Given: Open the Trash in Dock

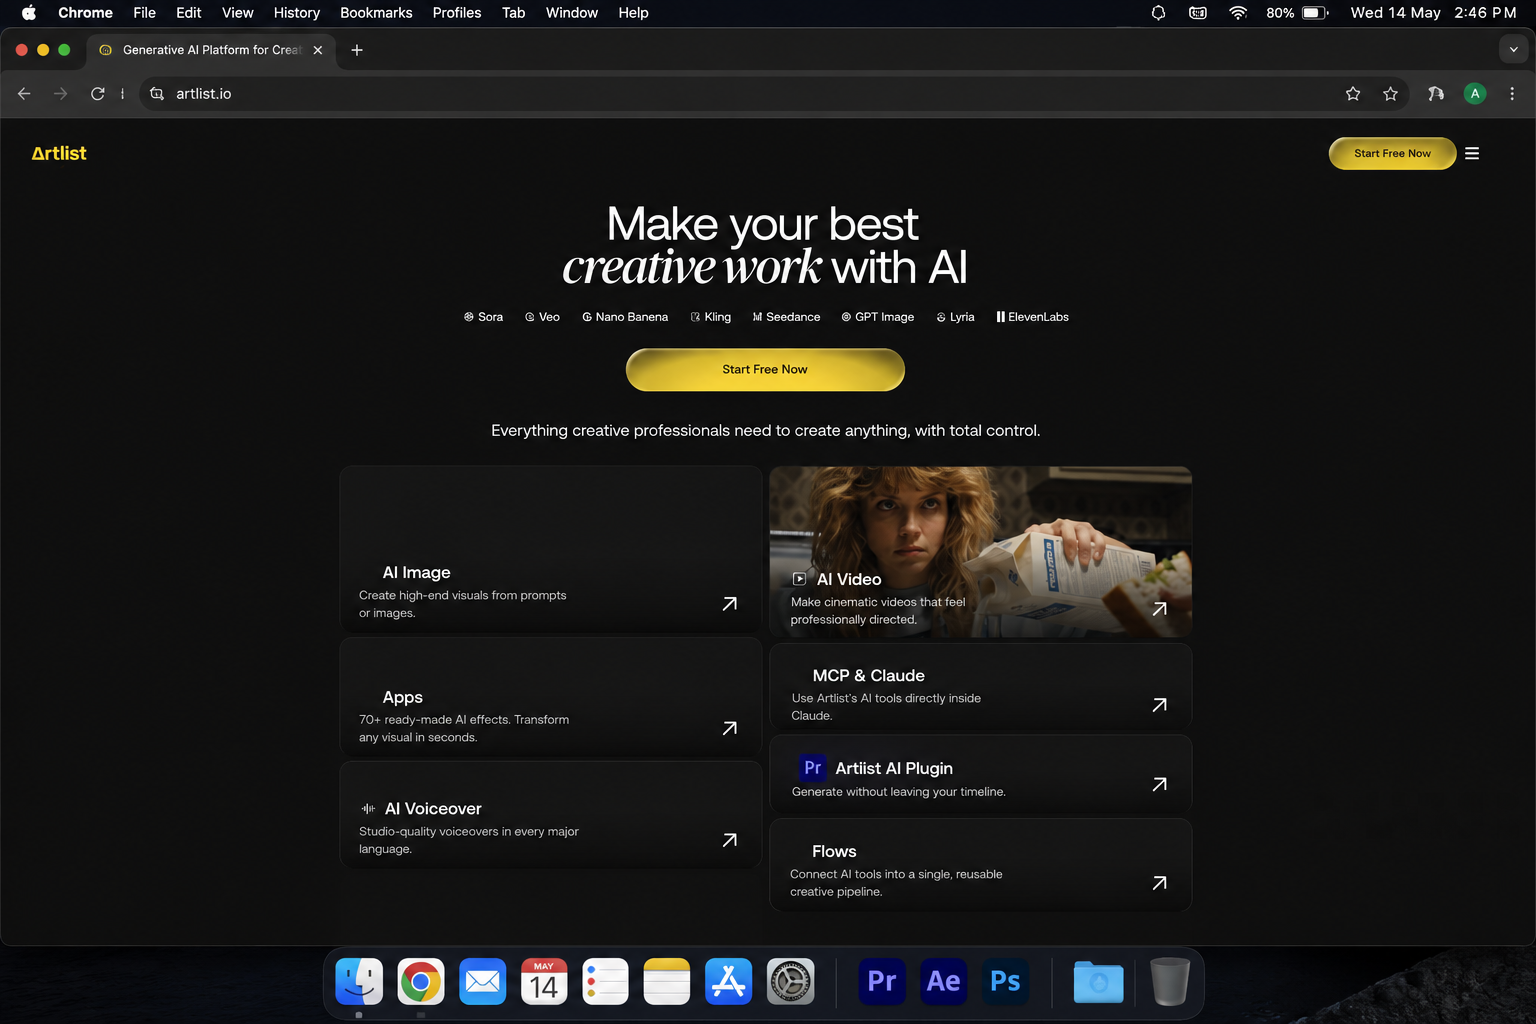Looking at the screenshot, I should point(1169,982).
